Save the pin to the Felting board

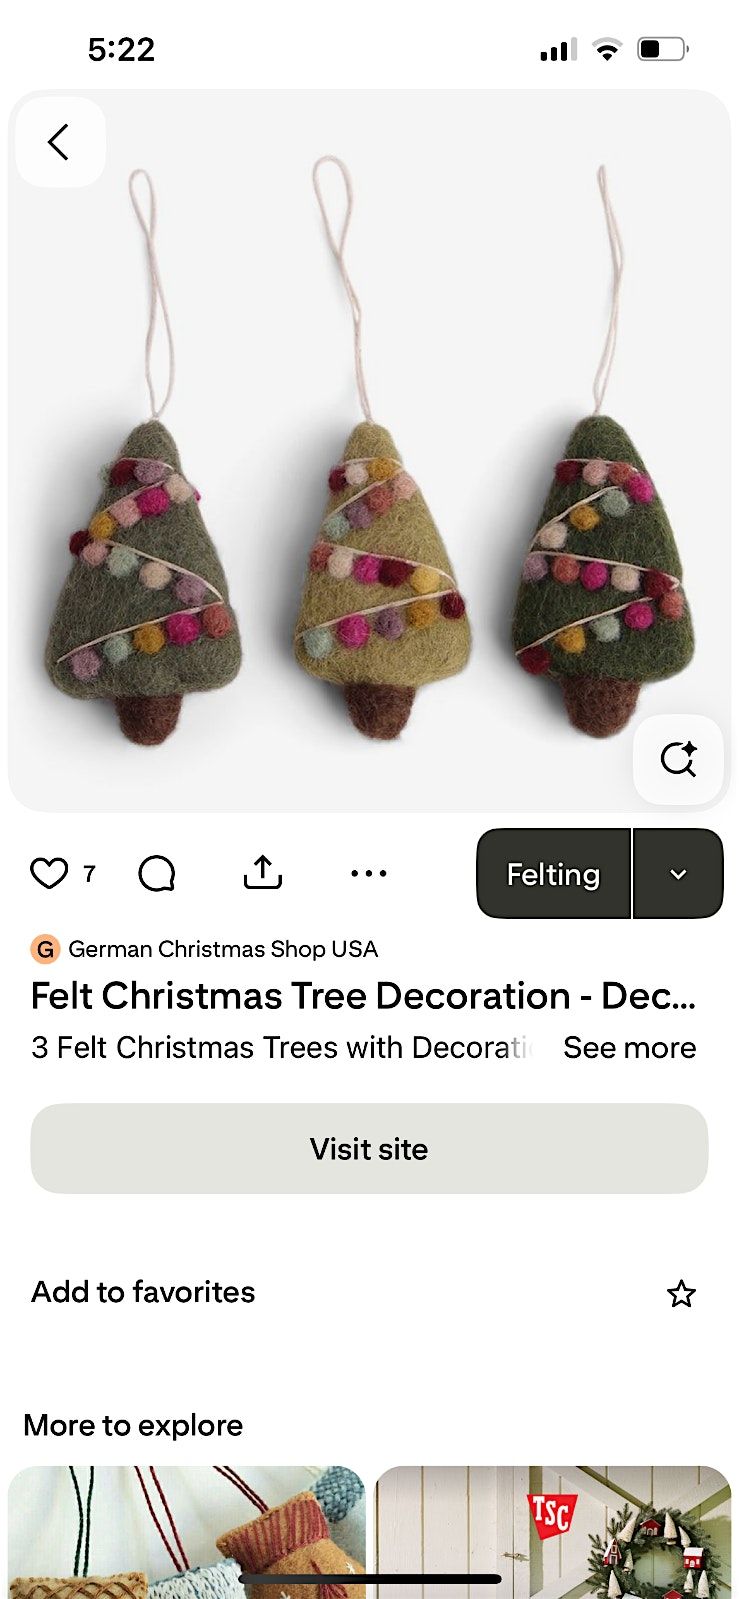pyautogui.click(x=552, y=873)
